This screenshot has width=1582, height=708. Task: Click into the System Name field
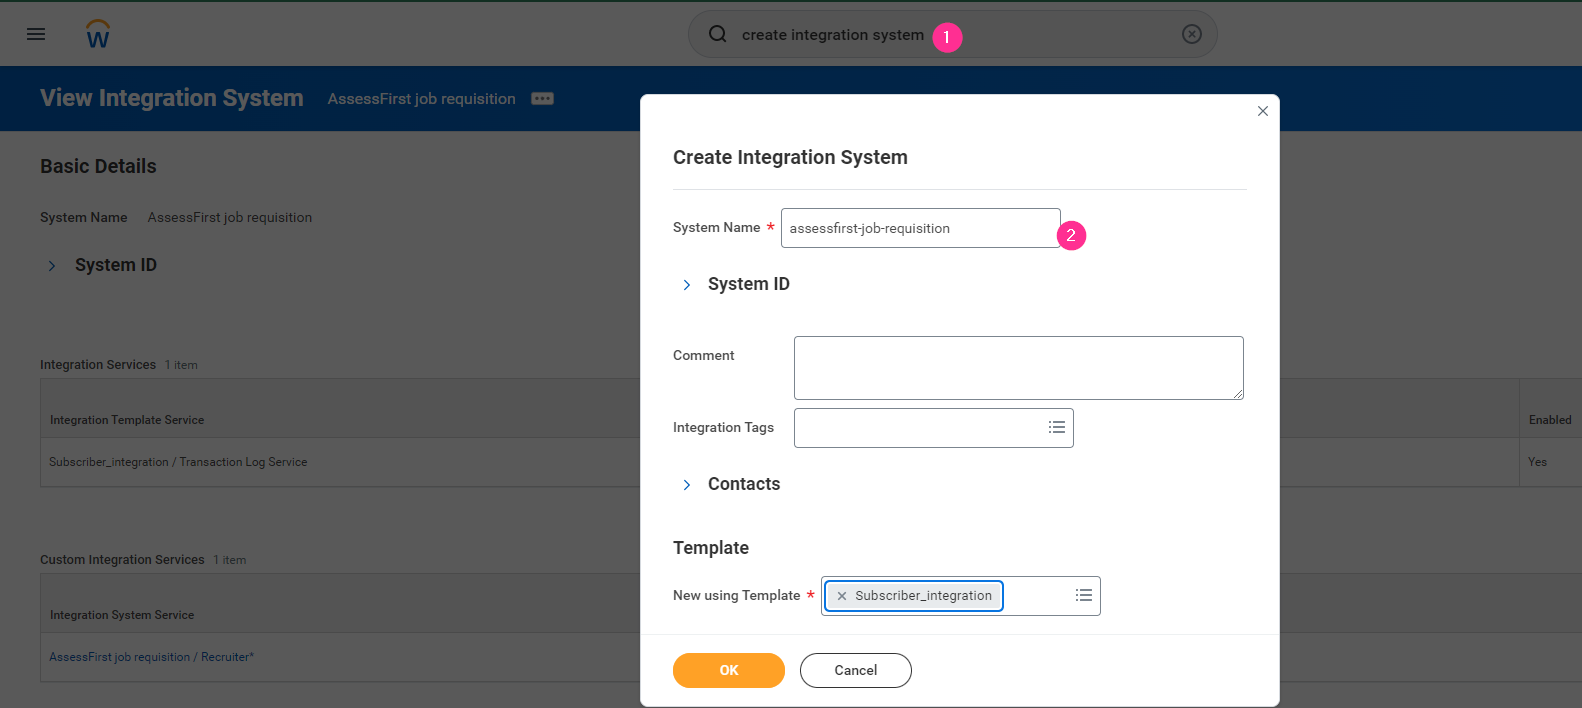[x=919, y=228]
